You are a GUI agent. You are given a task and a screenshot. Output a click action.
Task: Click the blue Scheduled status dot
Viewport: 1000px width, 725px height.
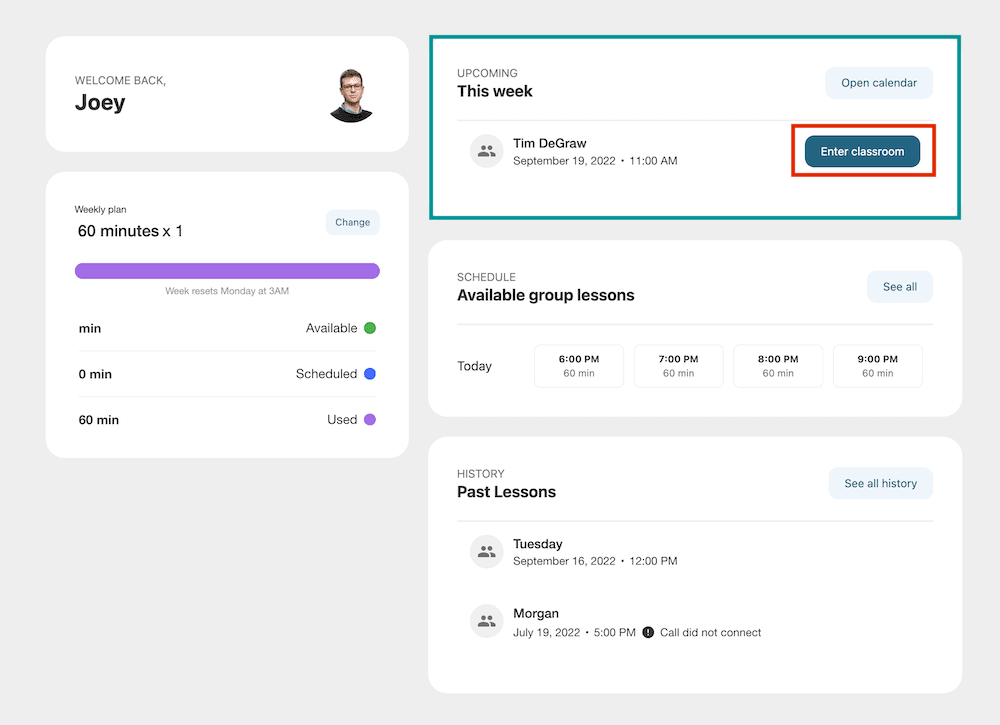(x=370, y=374)
